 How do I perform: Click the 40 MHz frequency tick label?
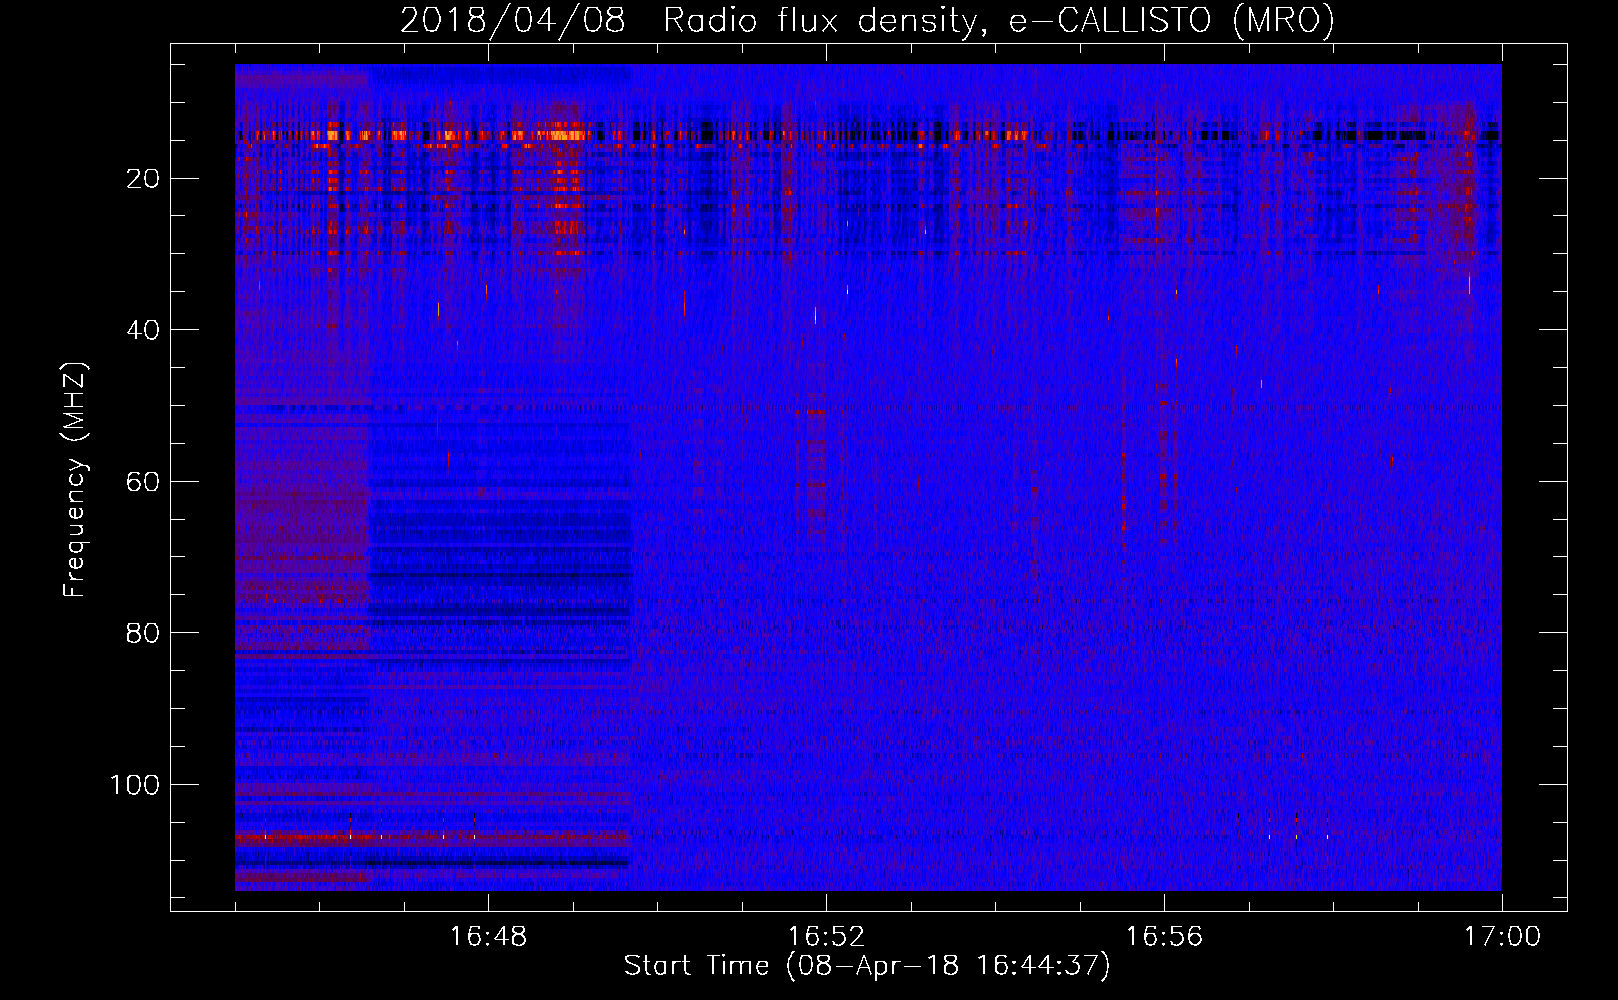click(143, 330)
